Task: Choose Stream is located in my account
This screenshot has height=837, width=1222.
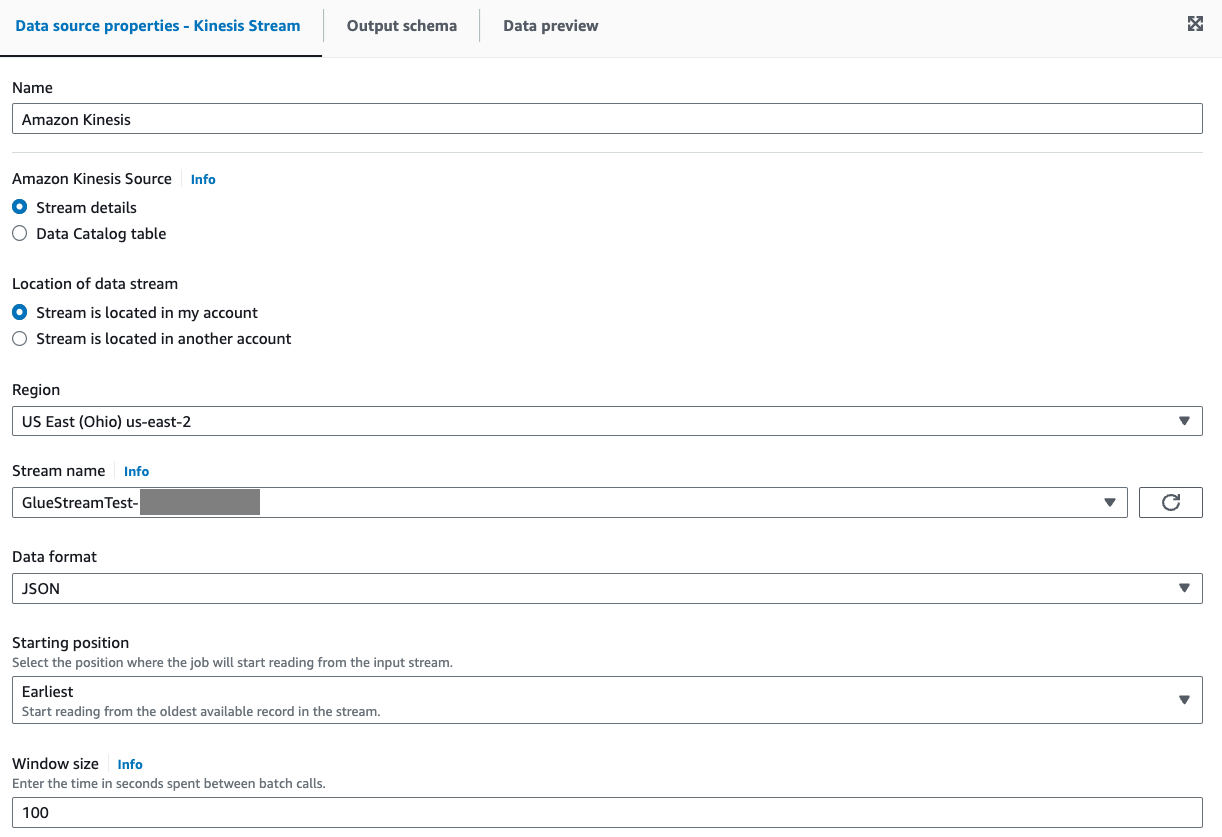Action: point(20,313)
